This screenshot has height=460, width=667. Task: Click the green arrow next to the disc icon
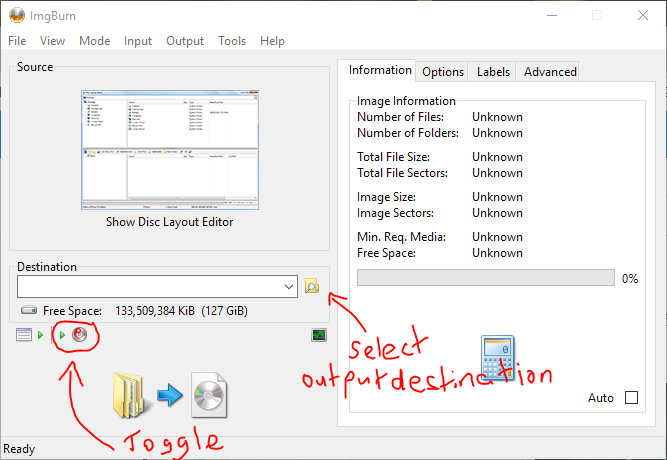coord(62,335)
